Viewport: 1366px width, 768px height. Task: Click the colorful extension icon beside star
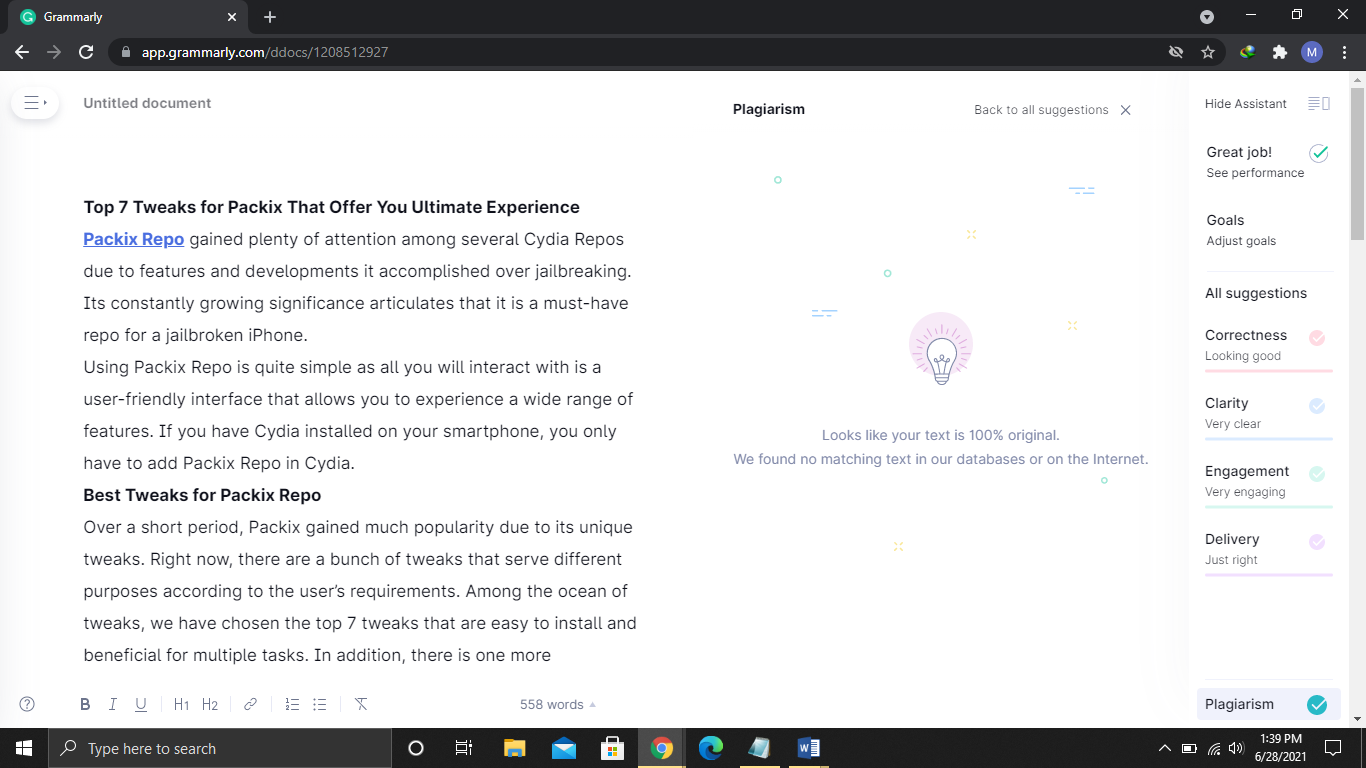click(x=1247, y=52)
